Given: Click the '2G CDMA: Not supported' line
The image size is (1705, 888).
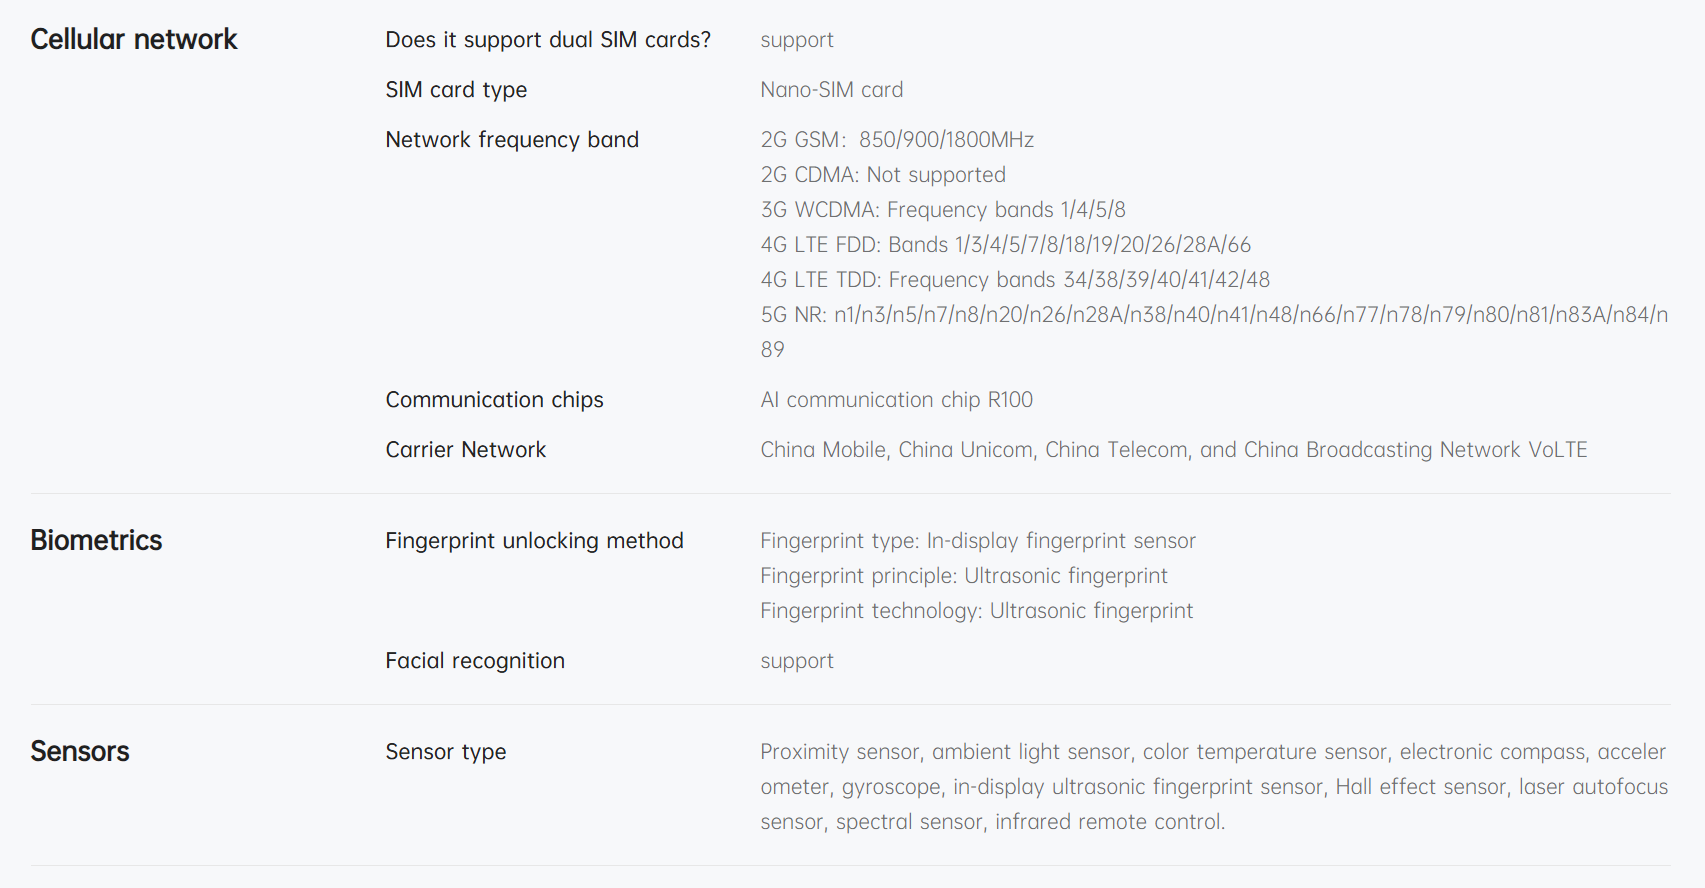Looking at the screenshot, I should [x=883, y=175].
